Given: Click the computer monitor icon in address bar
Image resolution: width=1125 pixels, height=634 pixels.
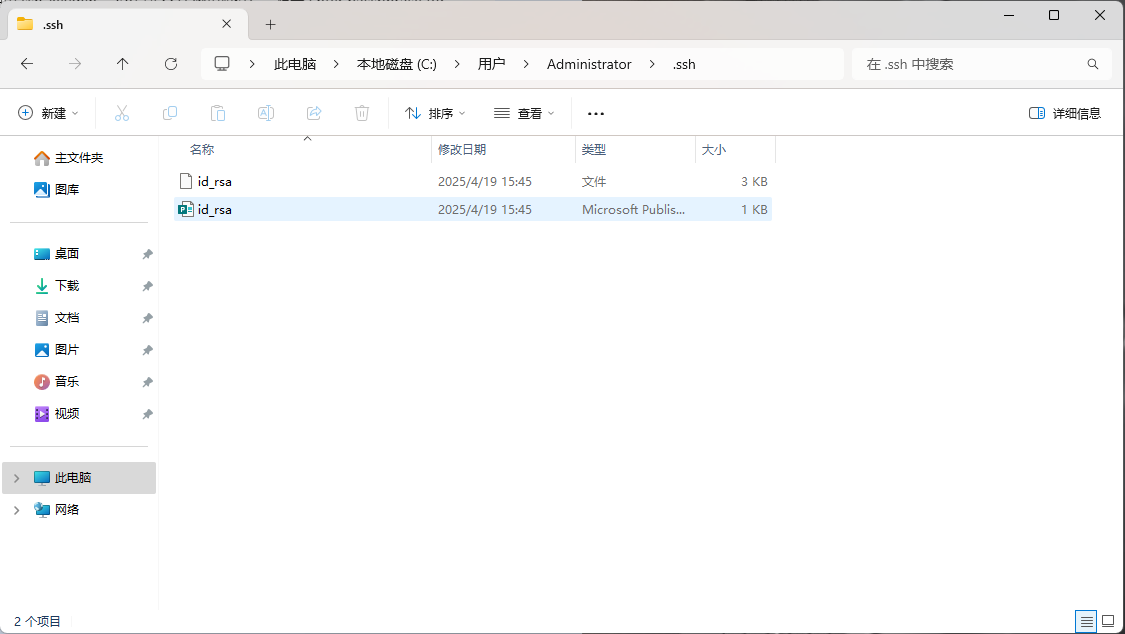Looking at the screenshot, I should [x=222, y=64].
